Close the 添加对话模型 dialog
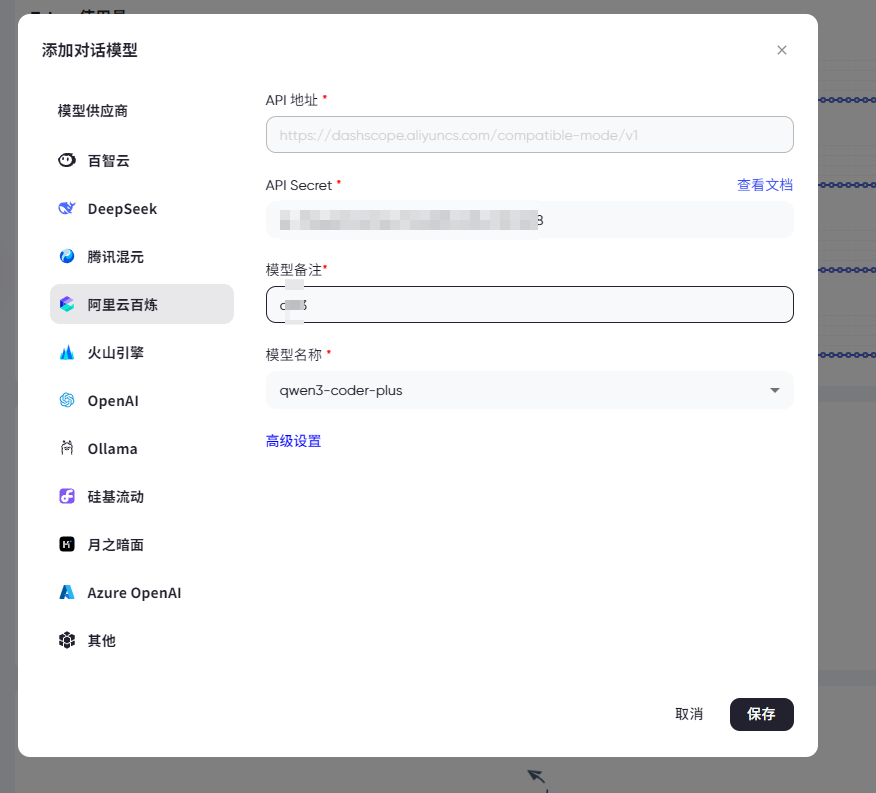The width and height of the screenshot is (876, 793). [x=782, y=50]
